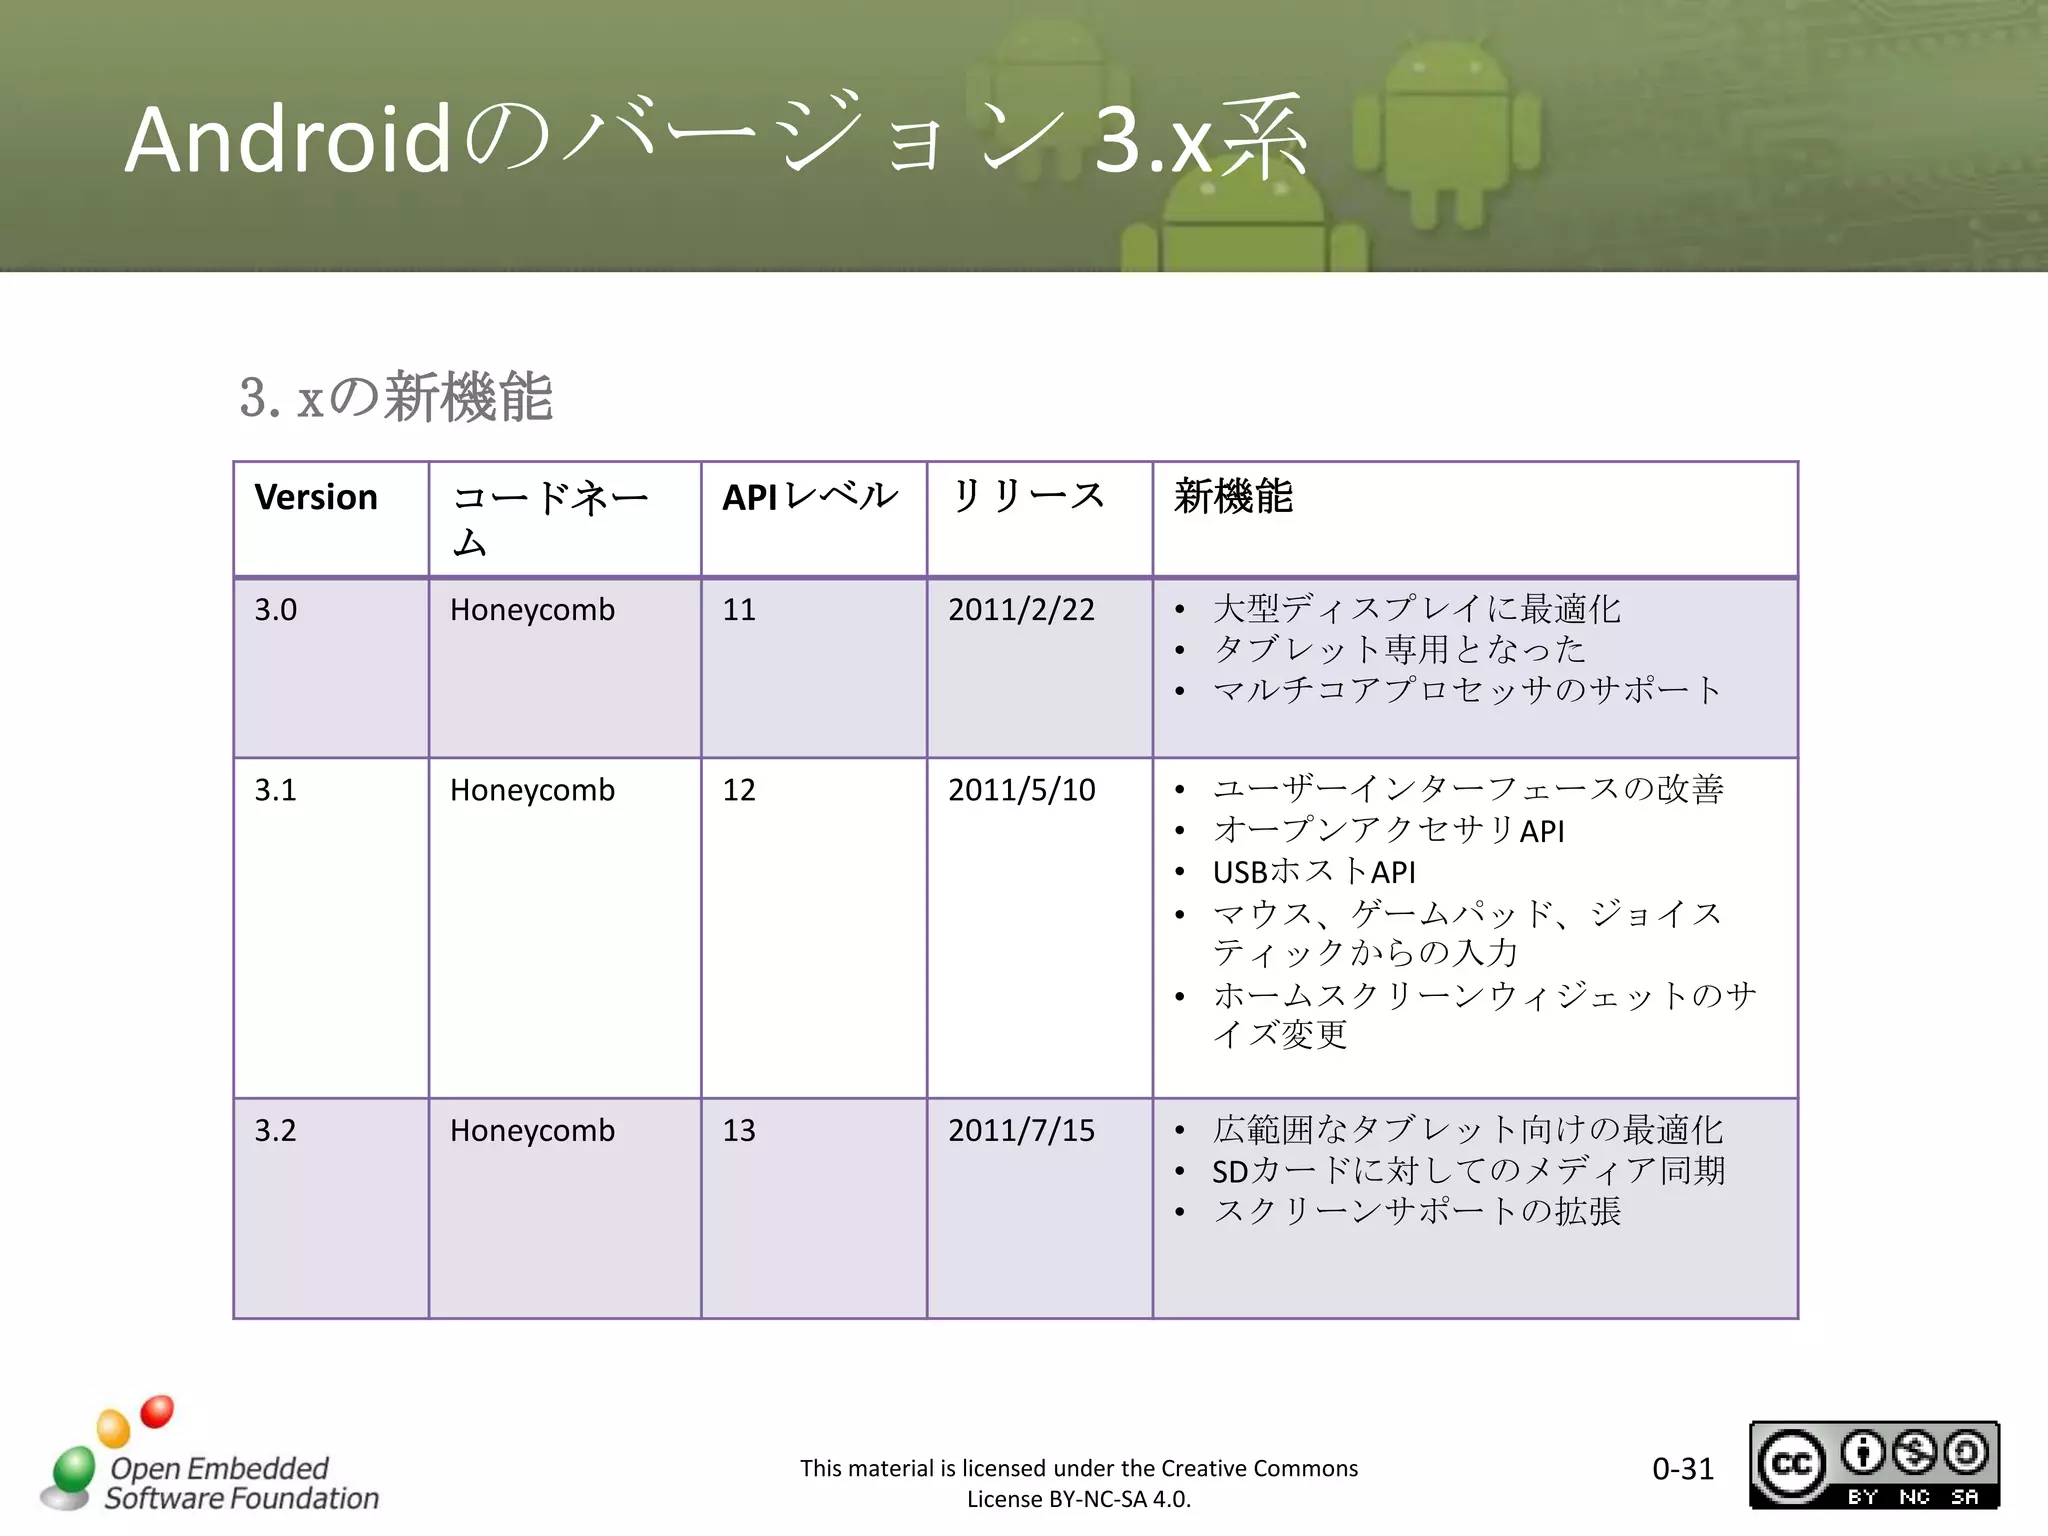Click bullet 'SDカードに対してのメディア同期'

(x=1469, y=1170)
